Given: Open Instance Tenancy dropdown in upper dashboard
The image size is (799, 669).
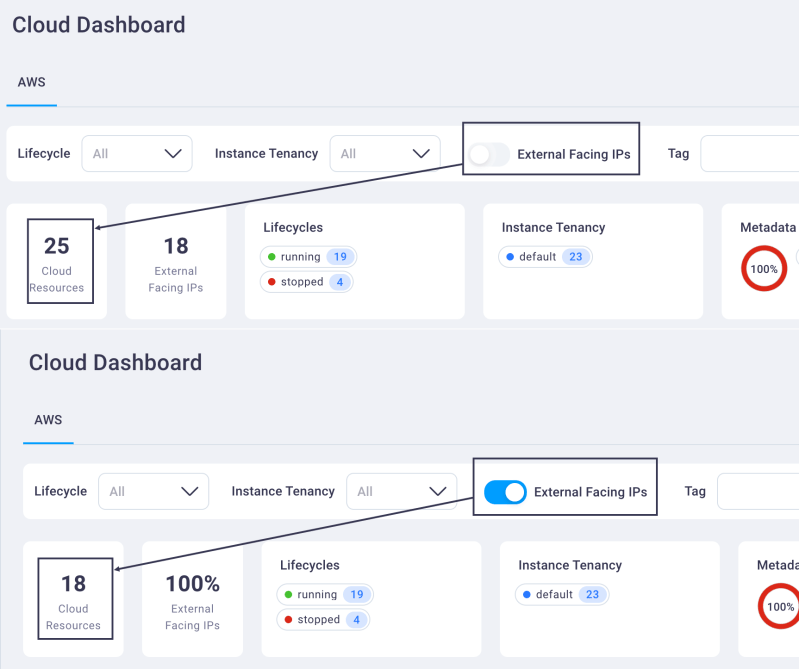Looking at the screenshot, I should pos(385,153).
